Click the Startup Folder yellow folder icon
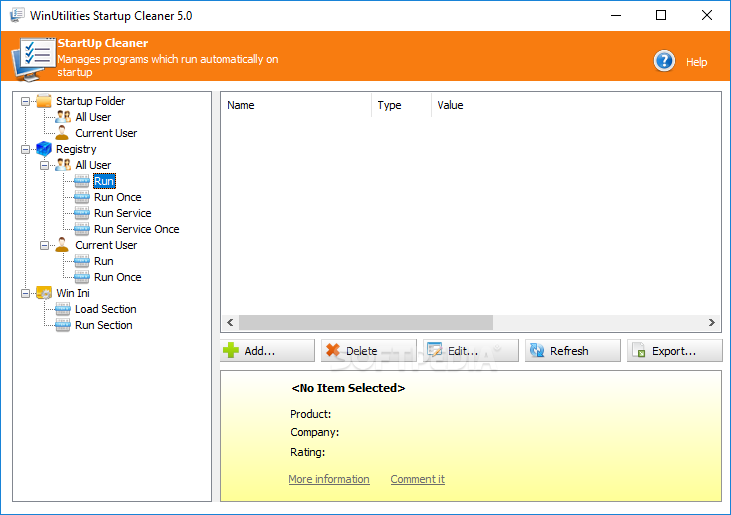 [x=44, y=101]
